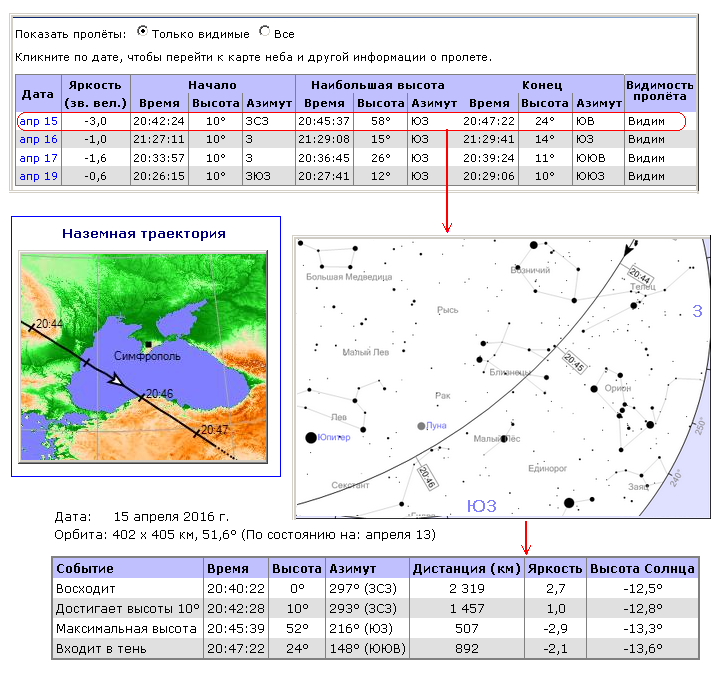Screen dimensions: 728x673
Task: Click the 'Наземная траектория' heading
Action: pyautogui.click(x=144, y=233)
